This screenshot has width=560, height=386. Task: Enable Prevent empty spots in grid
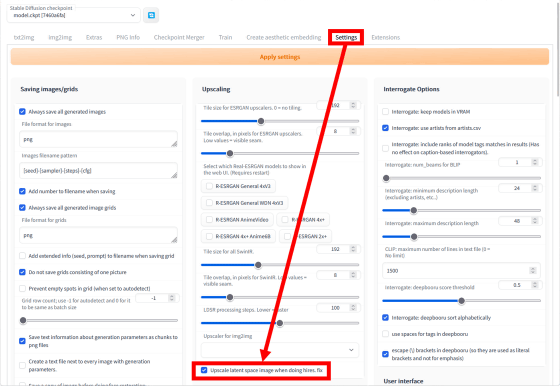click(x=22, y=289)
